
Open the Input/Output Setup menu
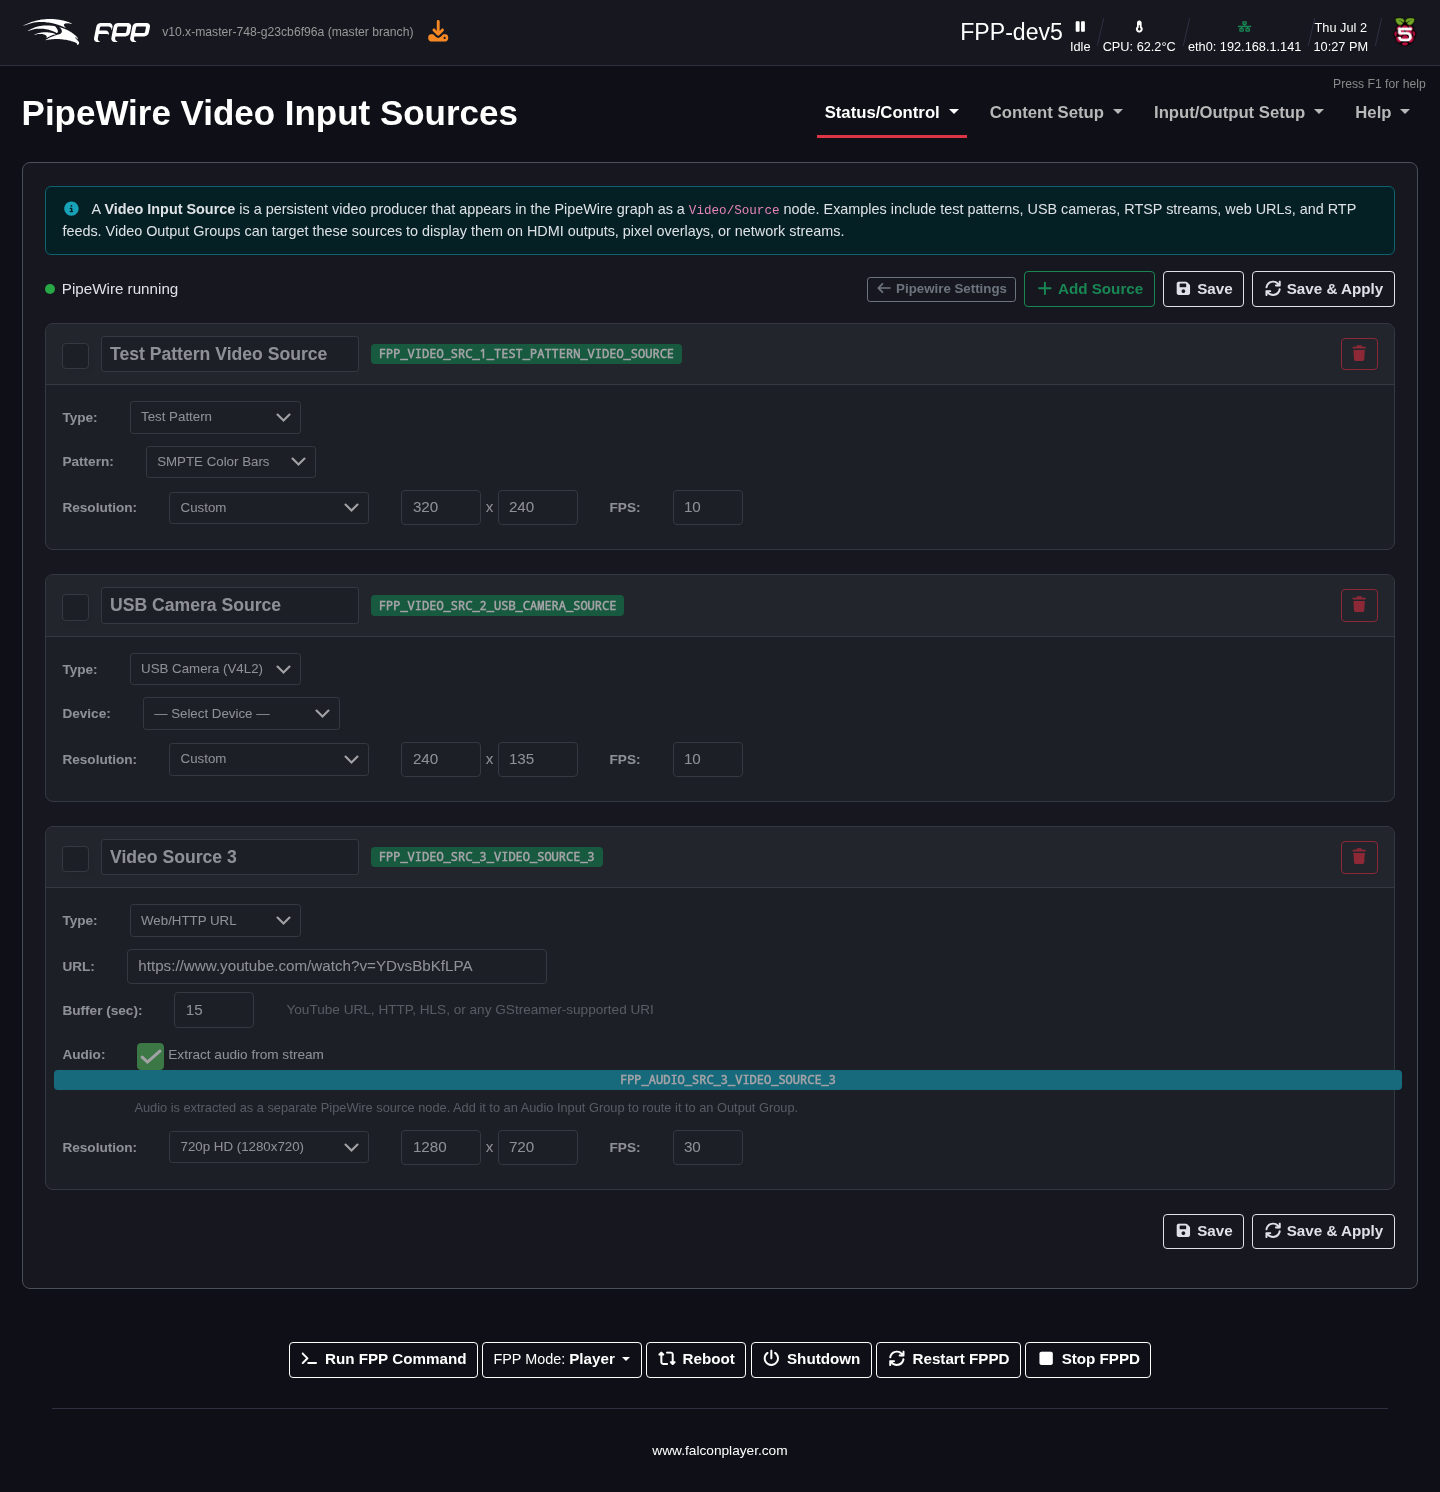pyautogui.click(x=1239, y=113)
